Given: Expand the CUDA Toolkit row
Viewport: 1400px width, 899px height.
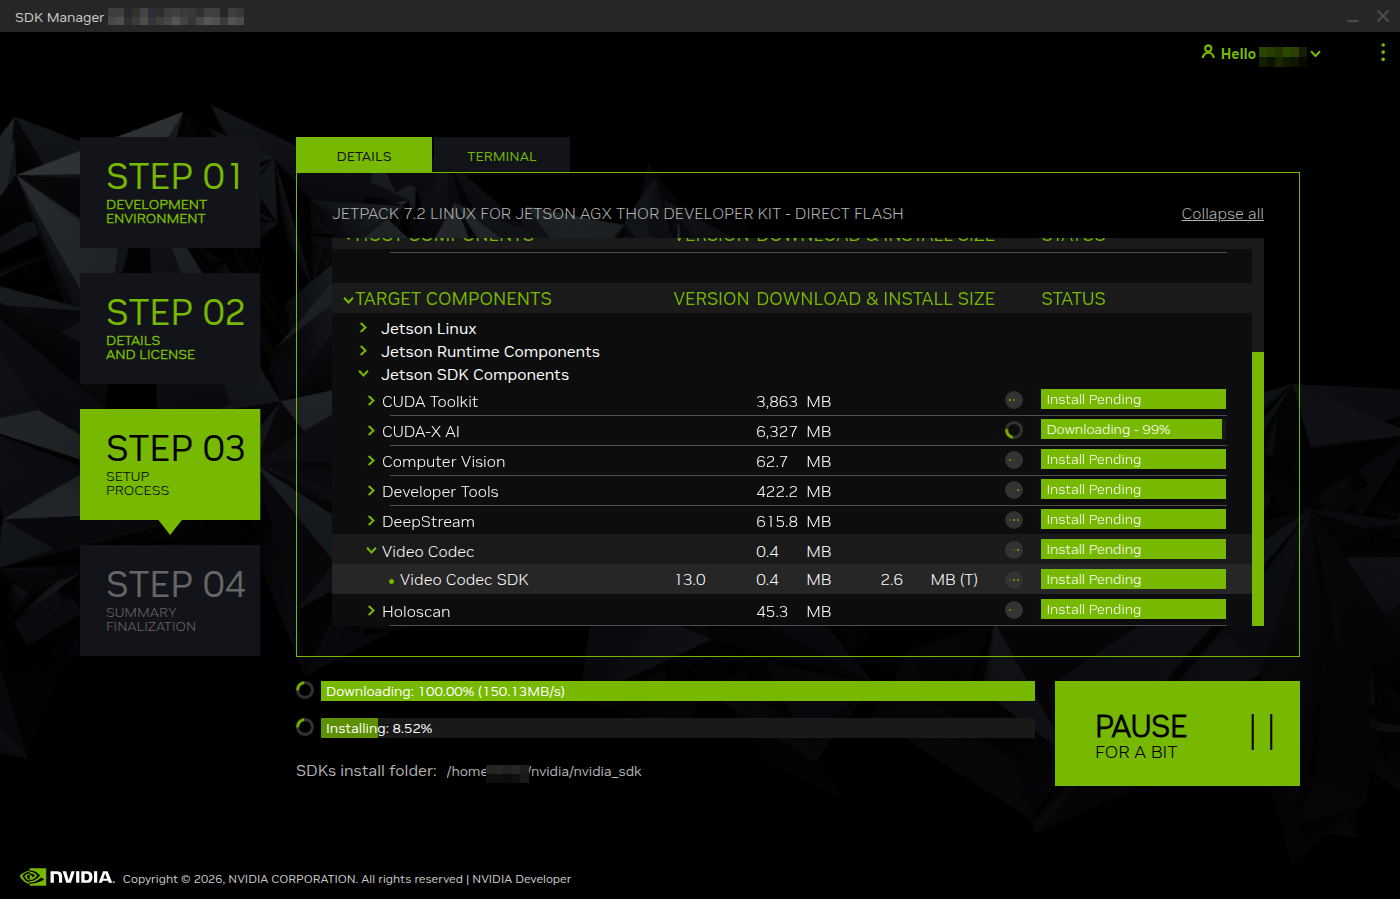Looking at the screenshot, I should [x=371, y=401].
